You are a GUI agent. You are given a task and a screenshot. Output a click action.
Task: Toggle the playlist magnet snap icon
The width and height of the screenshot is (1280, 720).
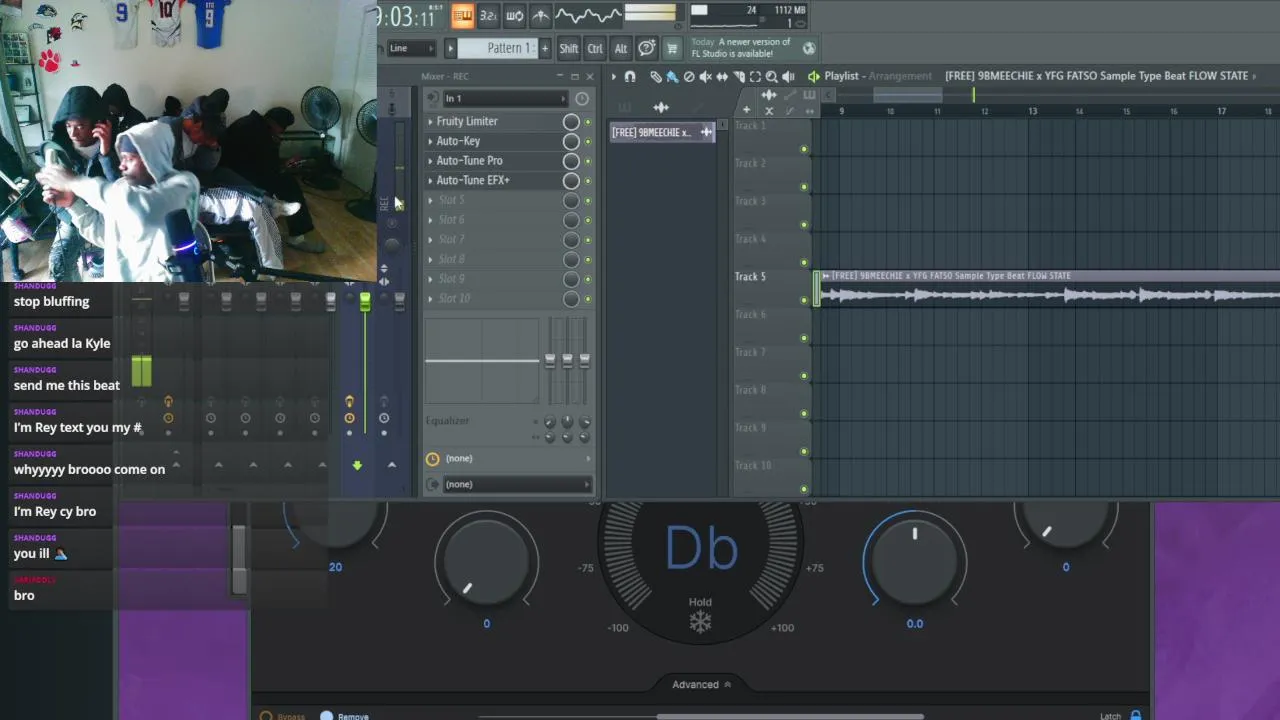pyautogui.click(x=630, y=76)
